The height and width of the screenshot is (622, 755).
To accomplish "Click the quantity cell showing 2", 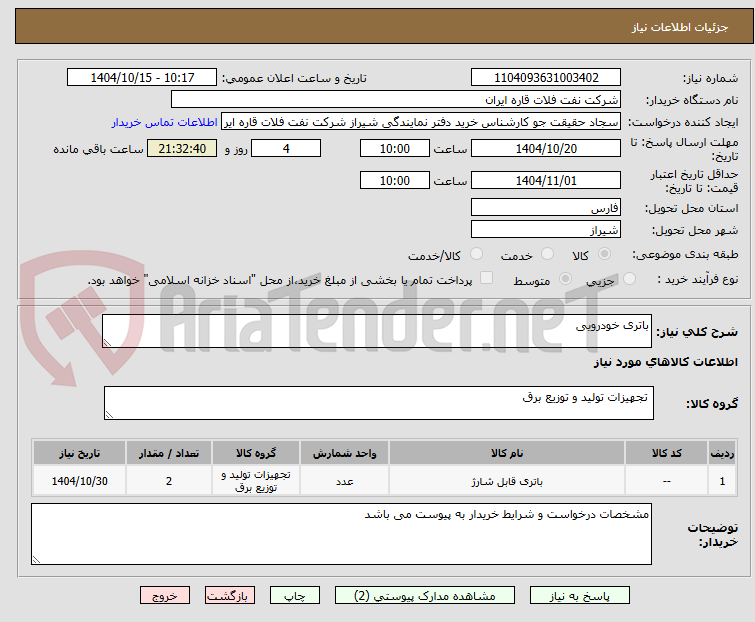I will pyautogui.click(x=169, y=481).
